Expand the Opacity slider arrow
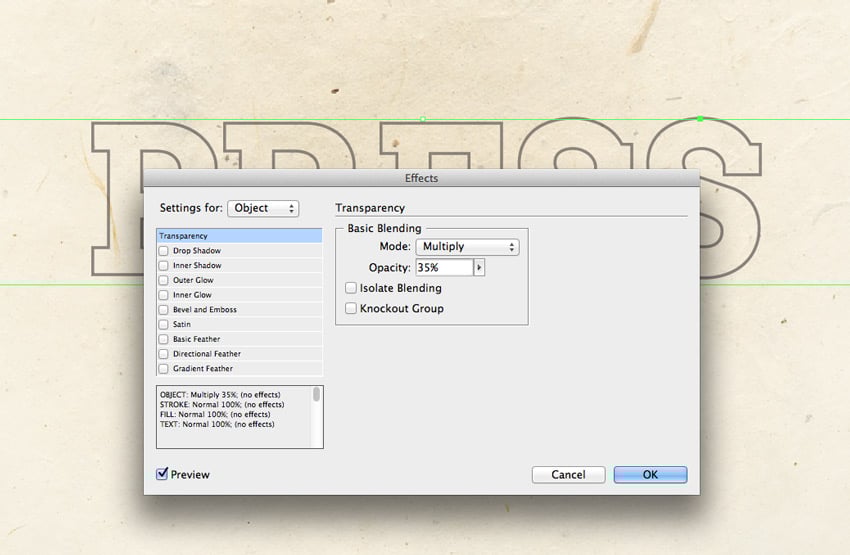The height and width of the screenshot is (555, 850). [479, 268]
